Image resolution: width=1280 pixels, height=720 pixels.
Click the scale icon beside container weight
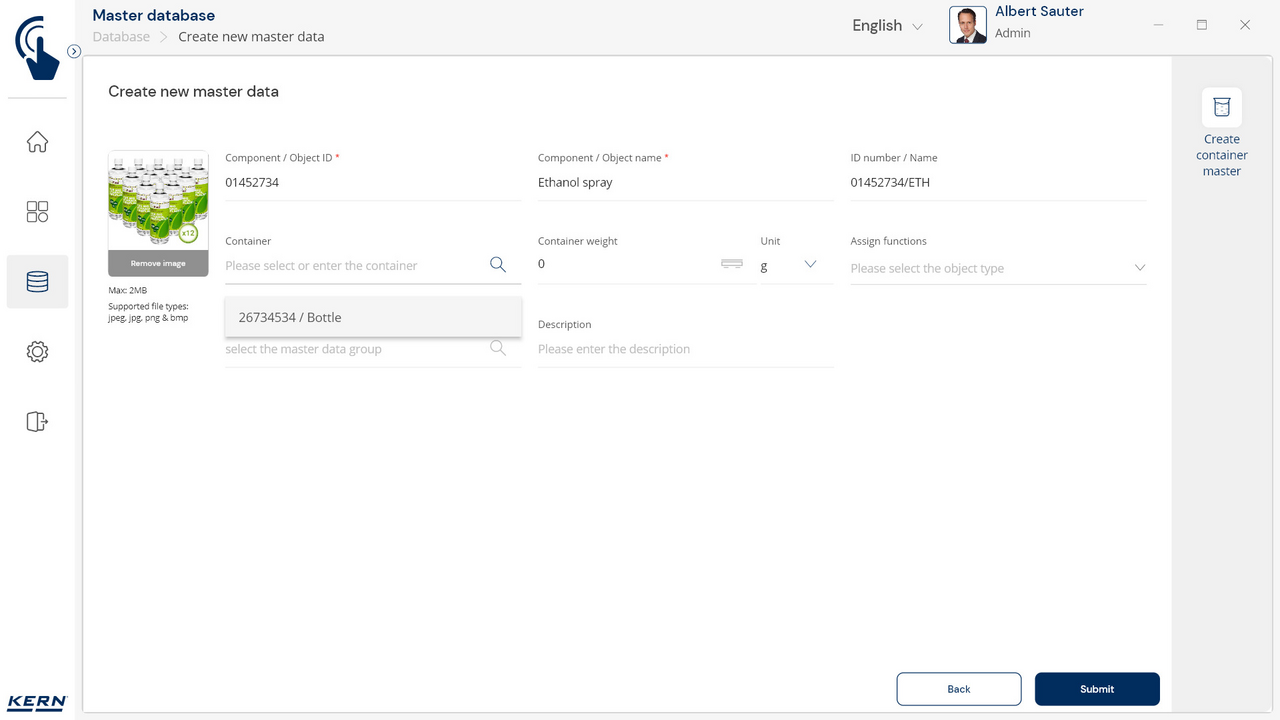(x=732, y=264)
